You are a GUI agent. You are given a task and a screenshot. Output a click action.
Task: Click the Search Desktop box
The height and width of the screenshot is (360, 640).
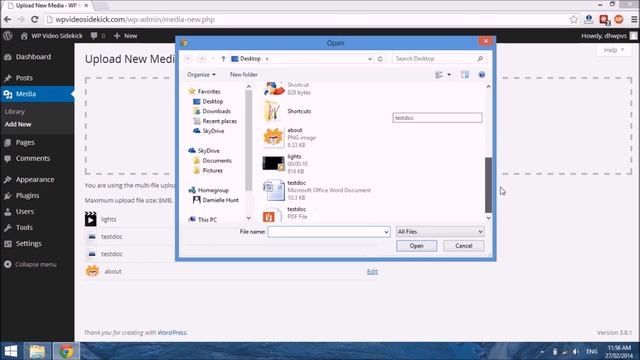[434, 59]
